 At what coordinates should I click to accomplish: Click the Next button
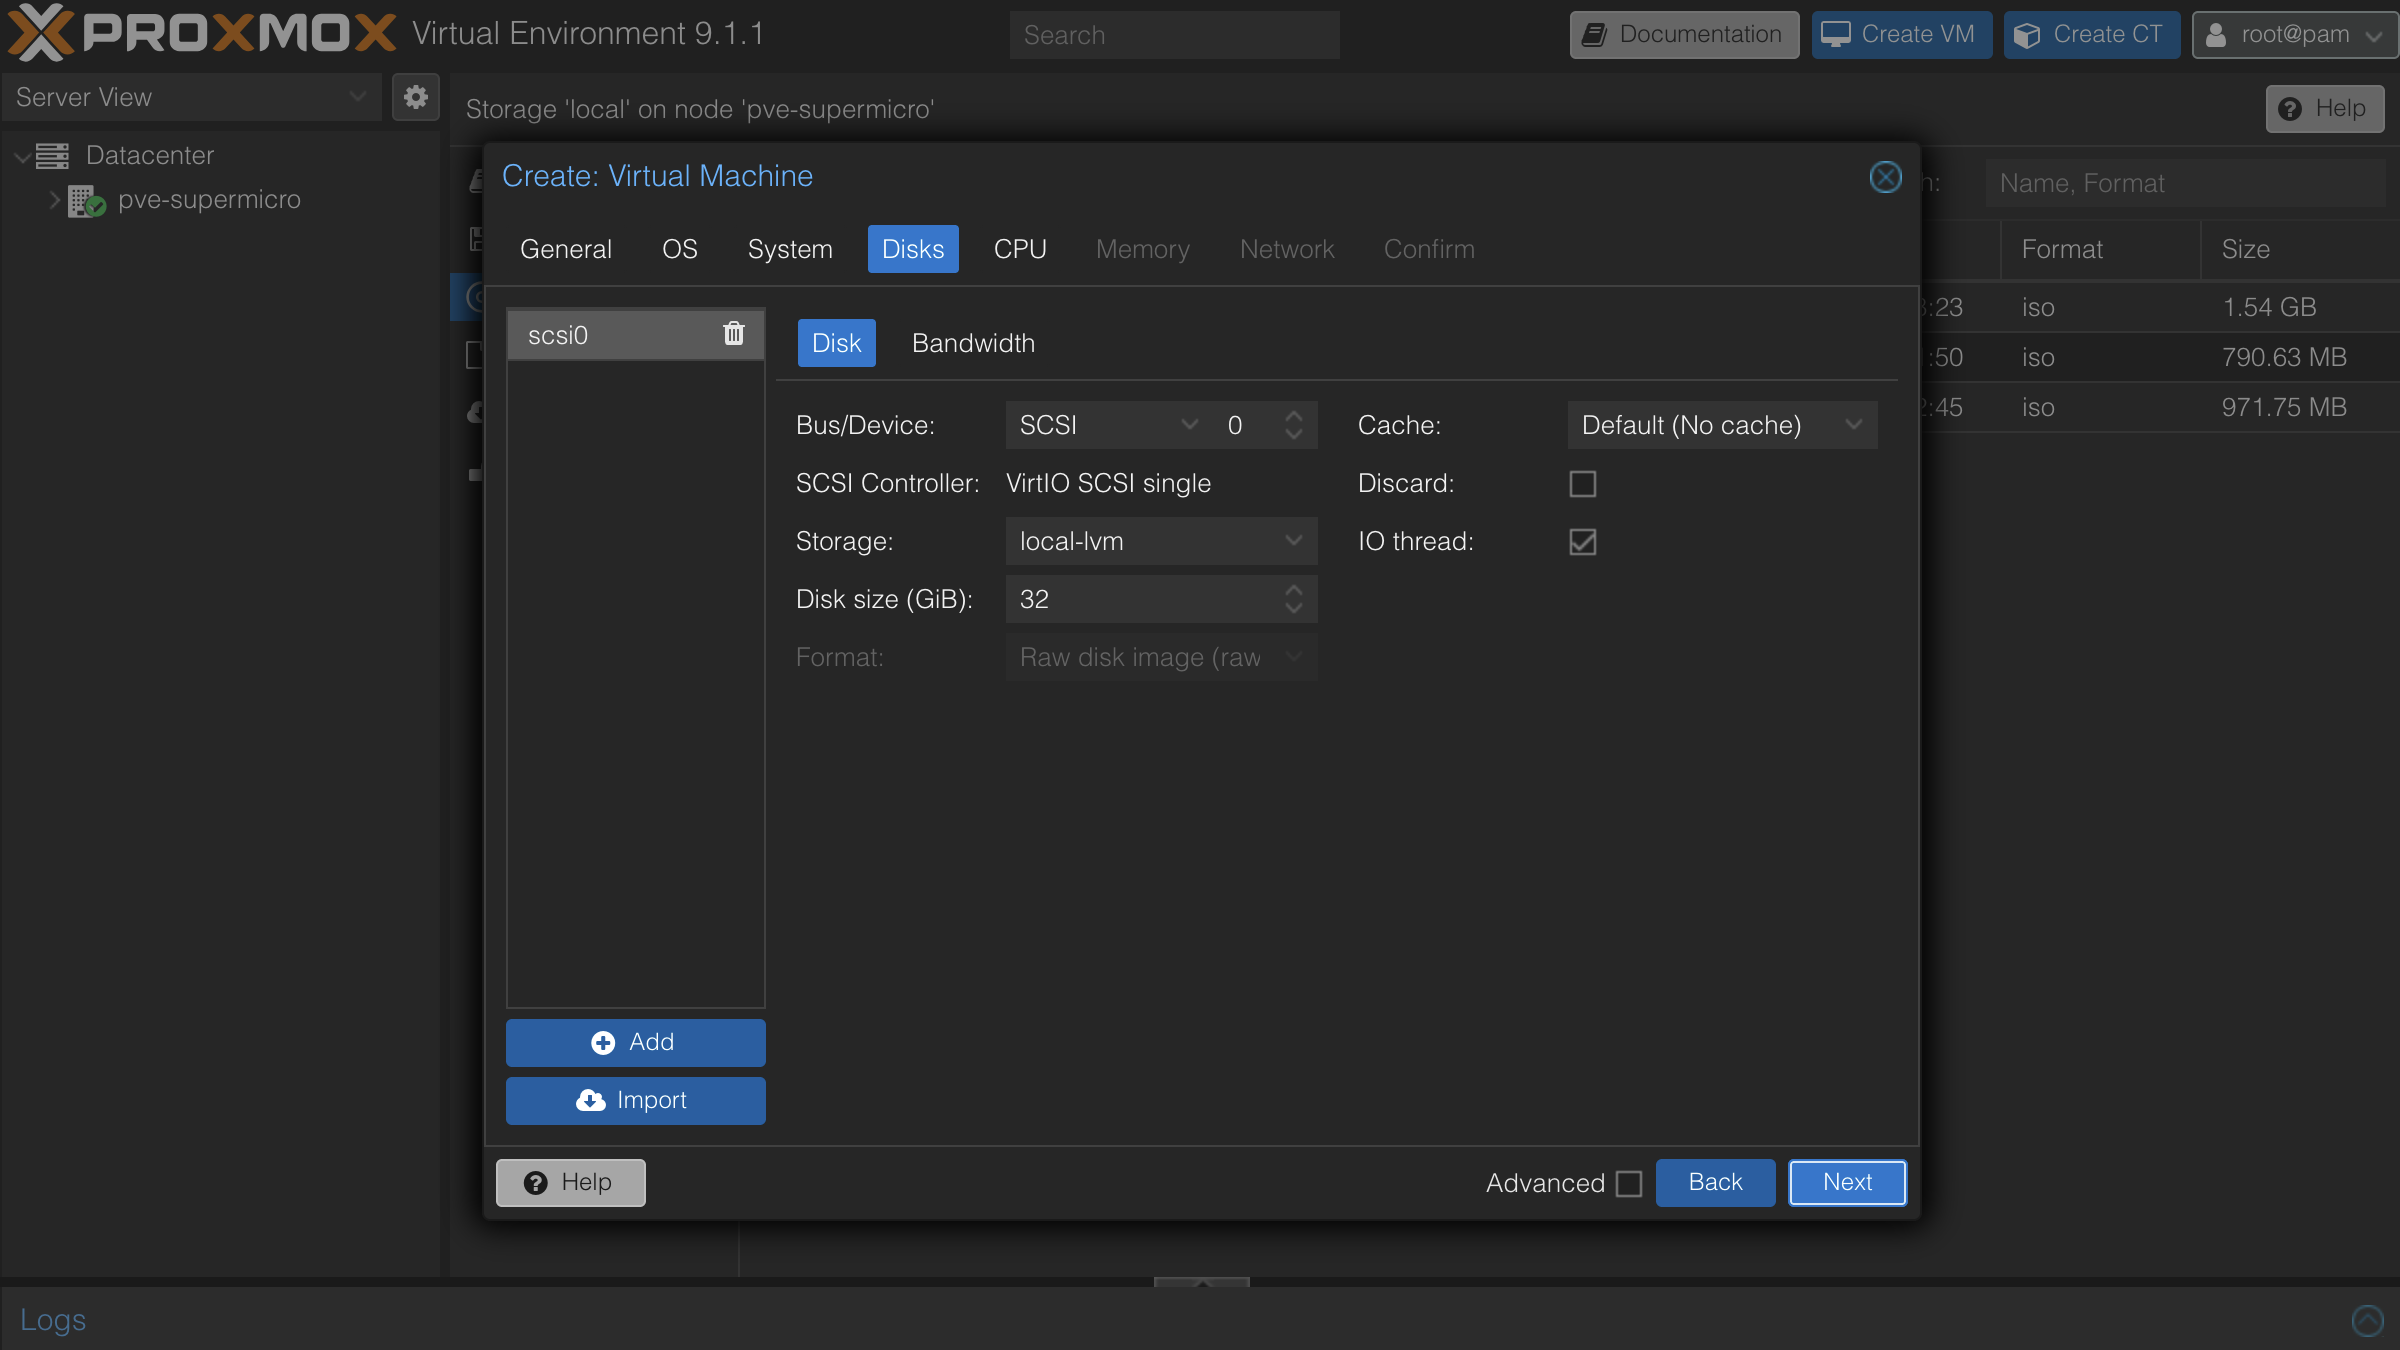pyautogui.click(x=1846, y=1182)
